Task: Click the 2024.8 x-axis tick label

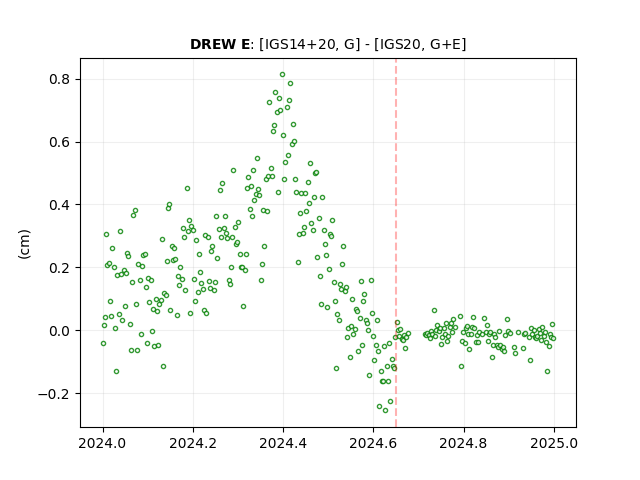Action: (463, 443)
